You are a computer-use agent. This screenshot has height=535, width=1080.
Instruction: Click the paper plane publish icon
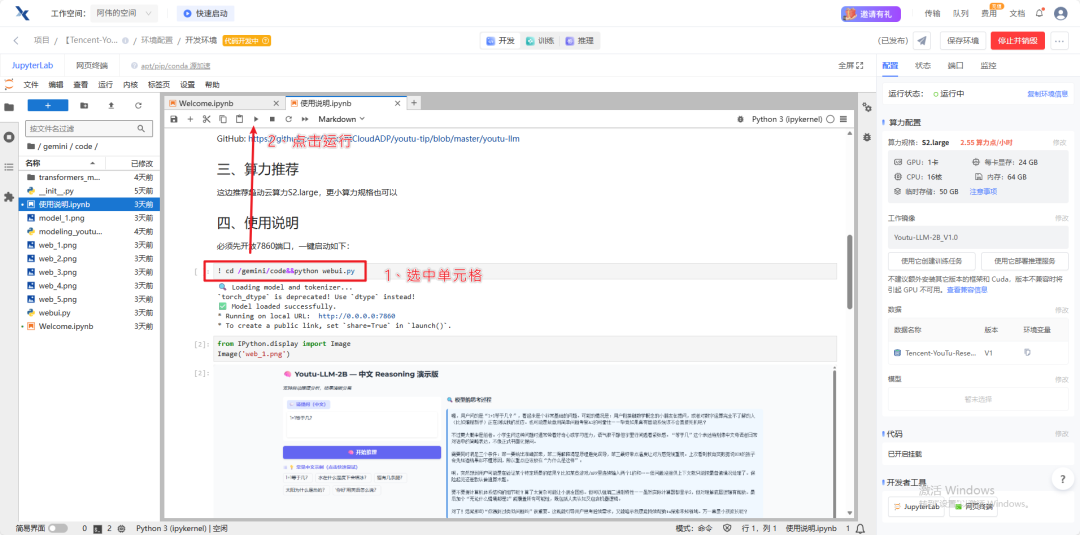922,41
